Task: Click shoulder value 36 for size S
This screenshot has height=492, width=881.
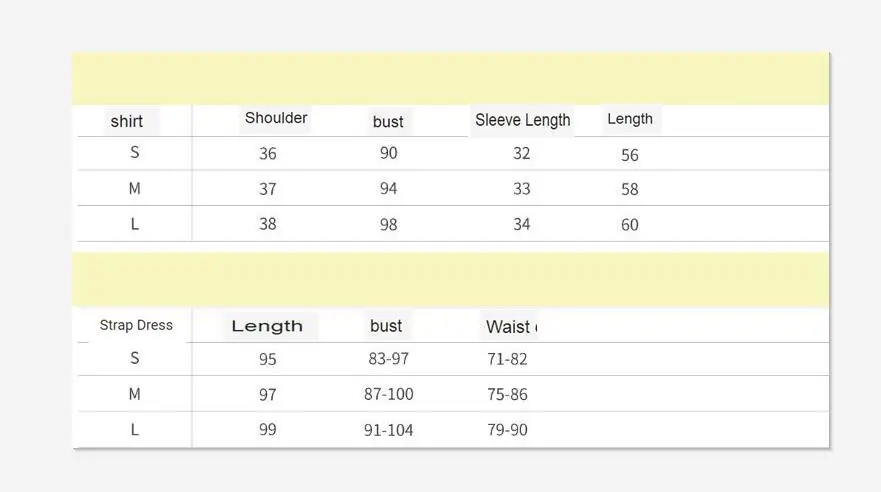Action: pos(267,153)
